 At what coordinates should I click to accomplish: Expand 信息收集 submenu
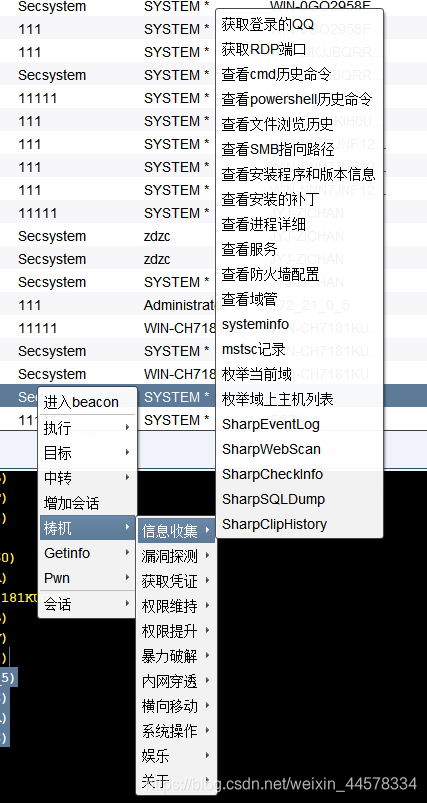pos(176,531)
